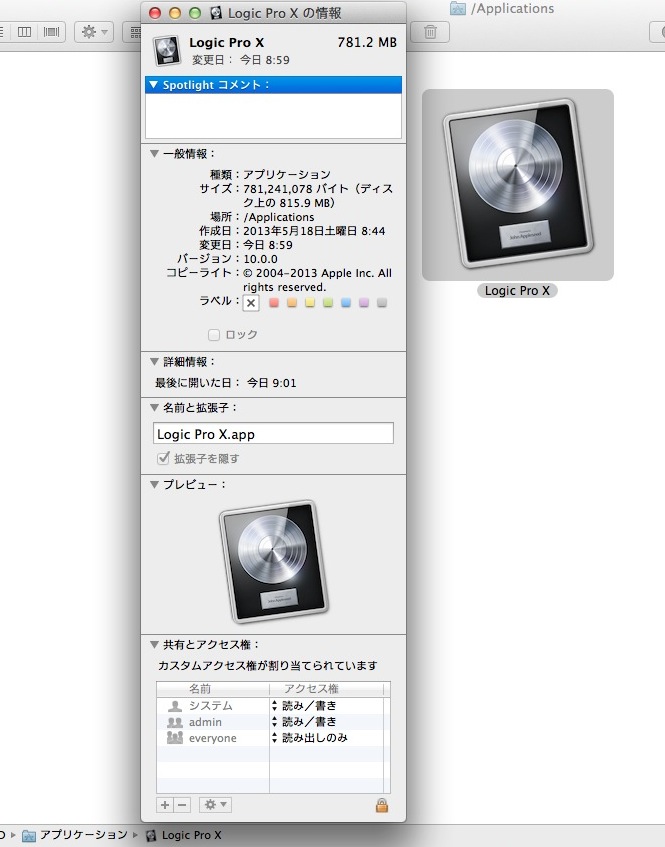Close the Logic Pro X info window
665x847 pixels.
tap(155, 13)
